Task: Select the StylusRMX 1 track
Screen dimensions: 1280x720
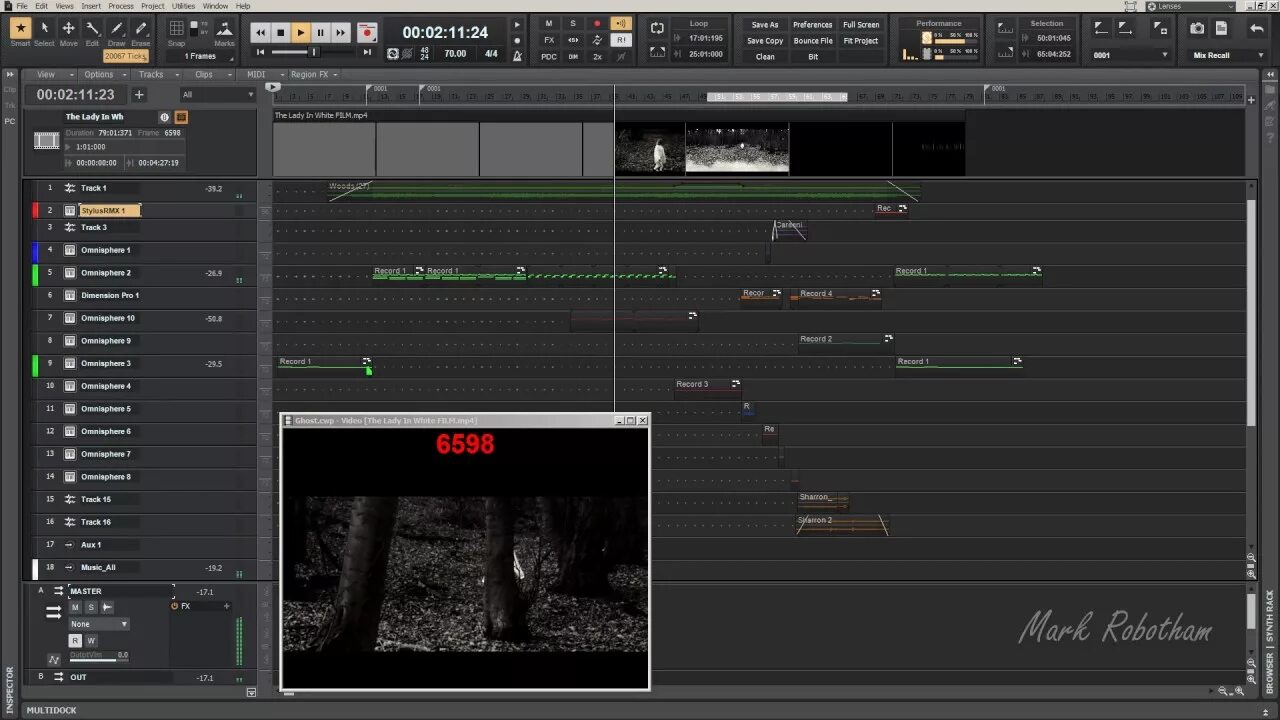Action: (110, 211)
